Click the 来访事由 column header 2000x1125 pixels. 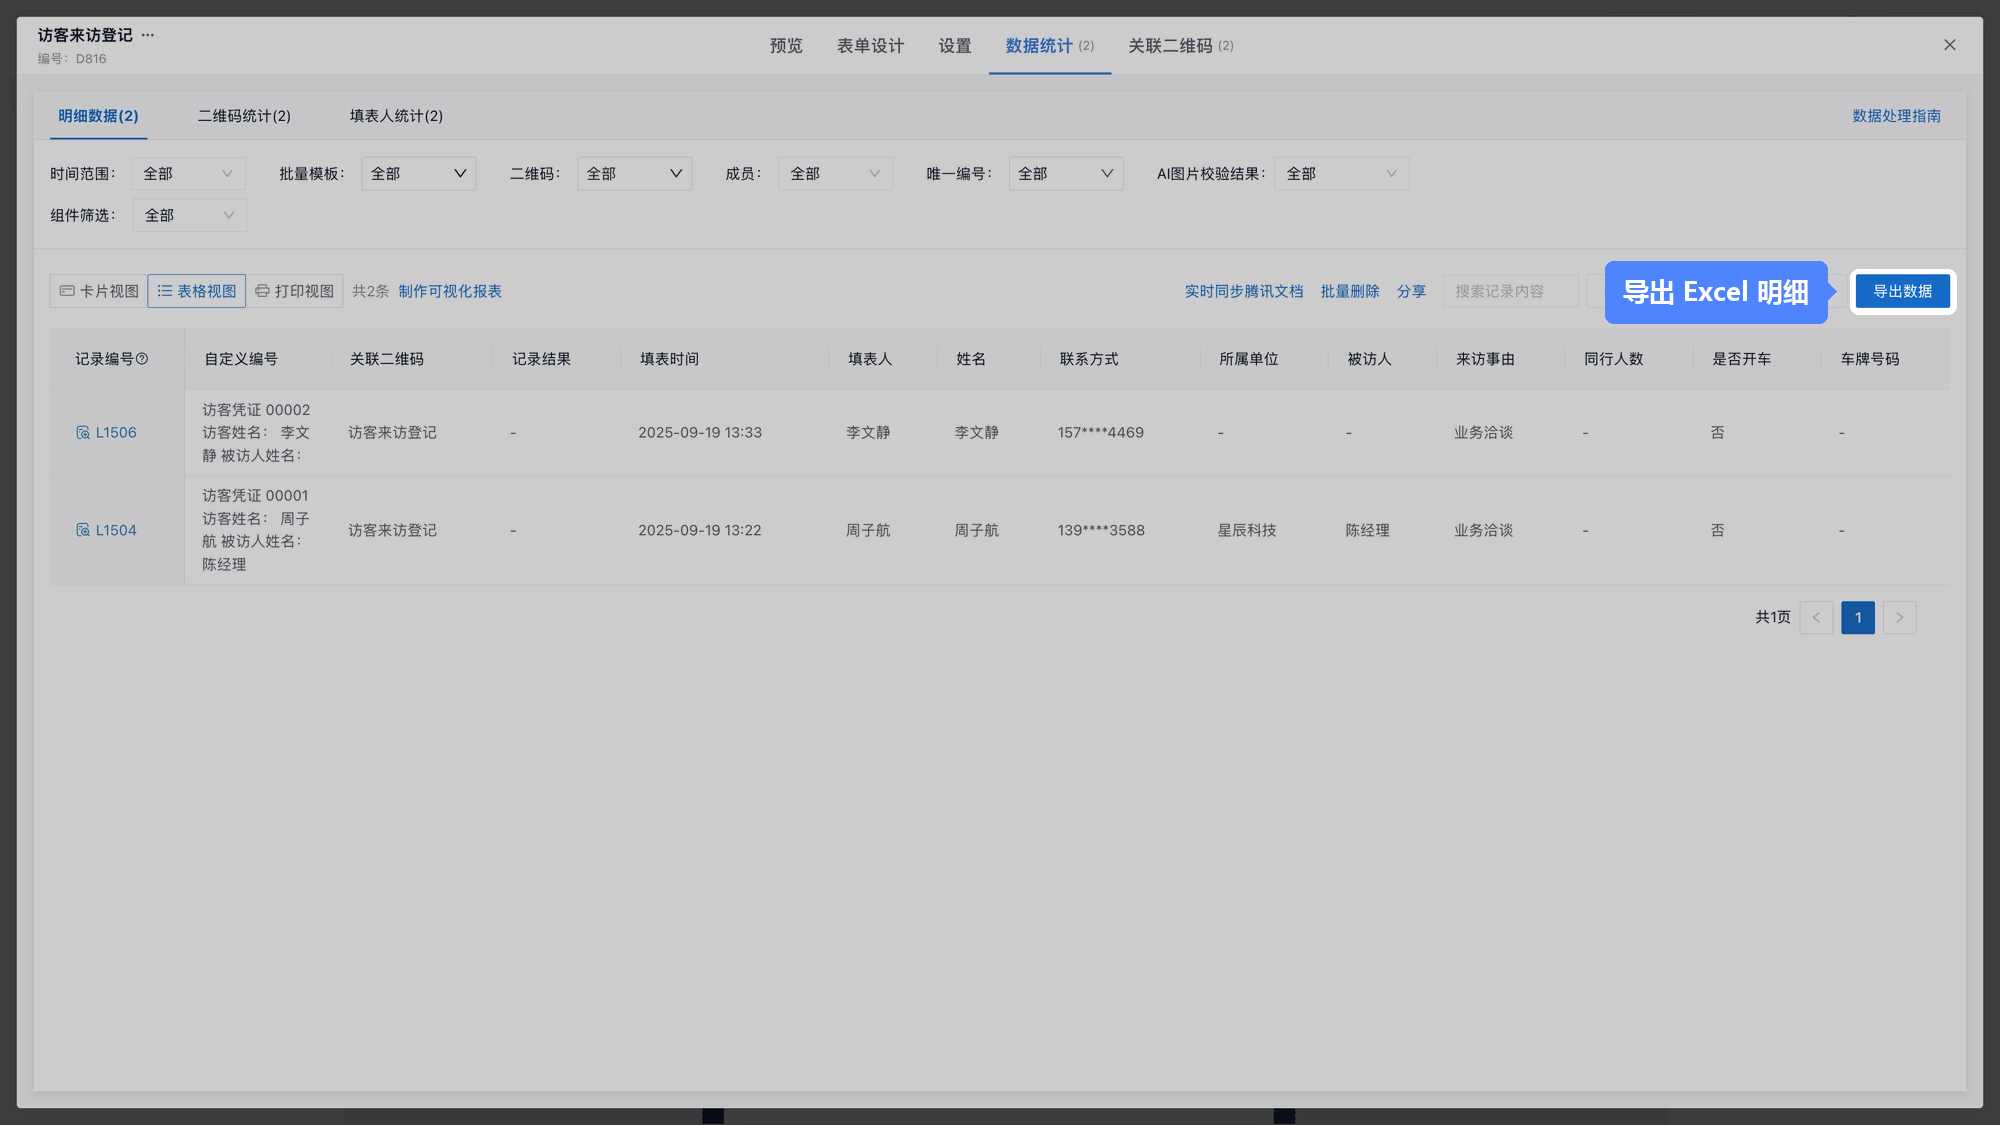1485,359
